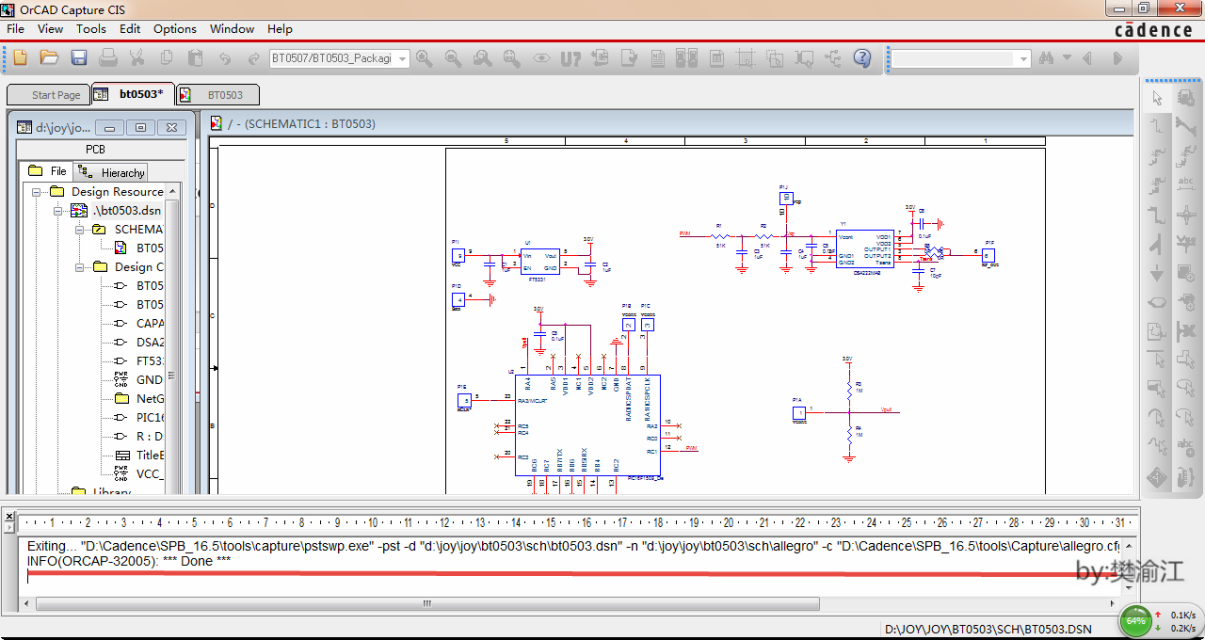1205x640 pixels.
Task: Open the Edit menu
Action: point(130,29)
